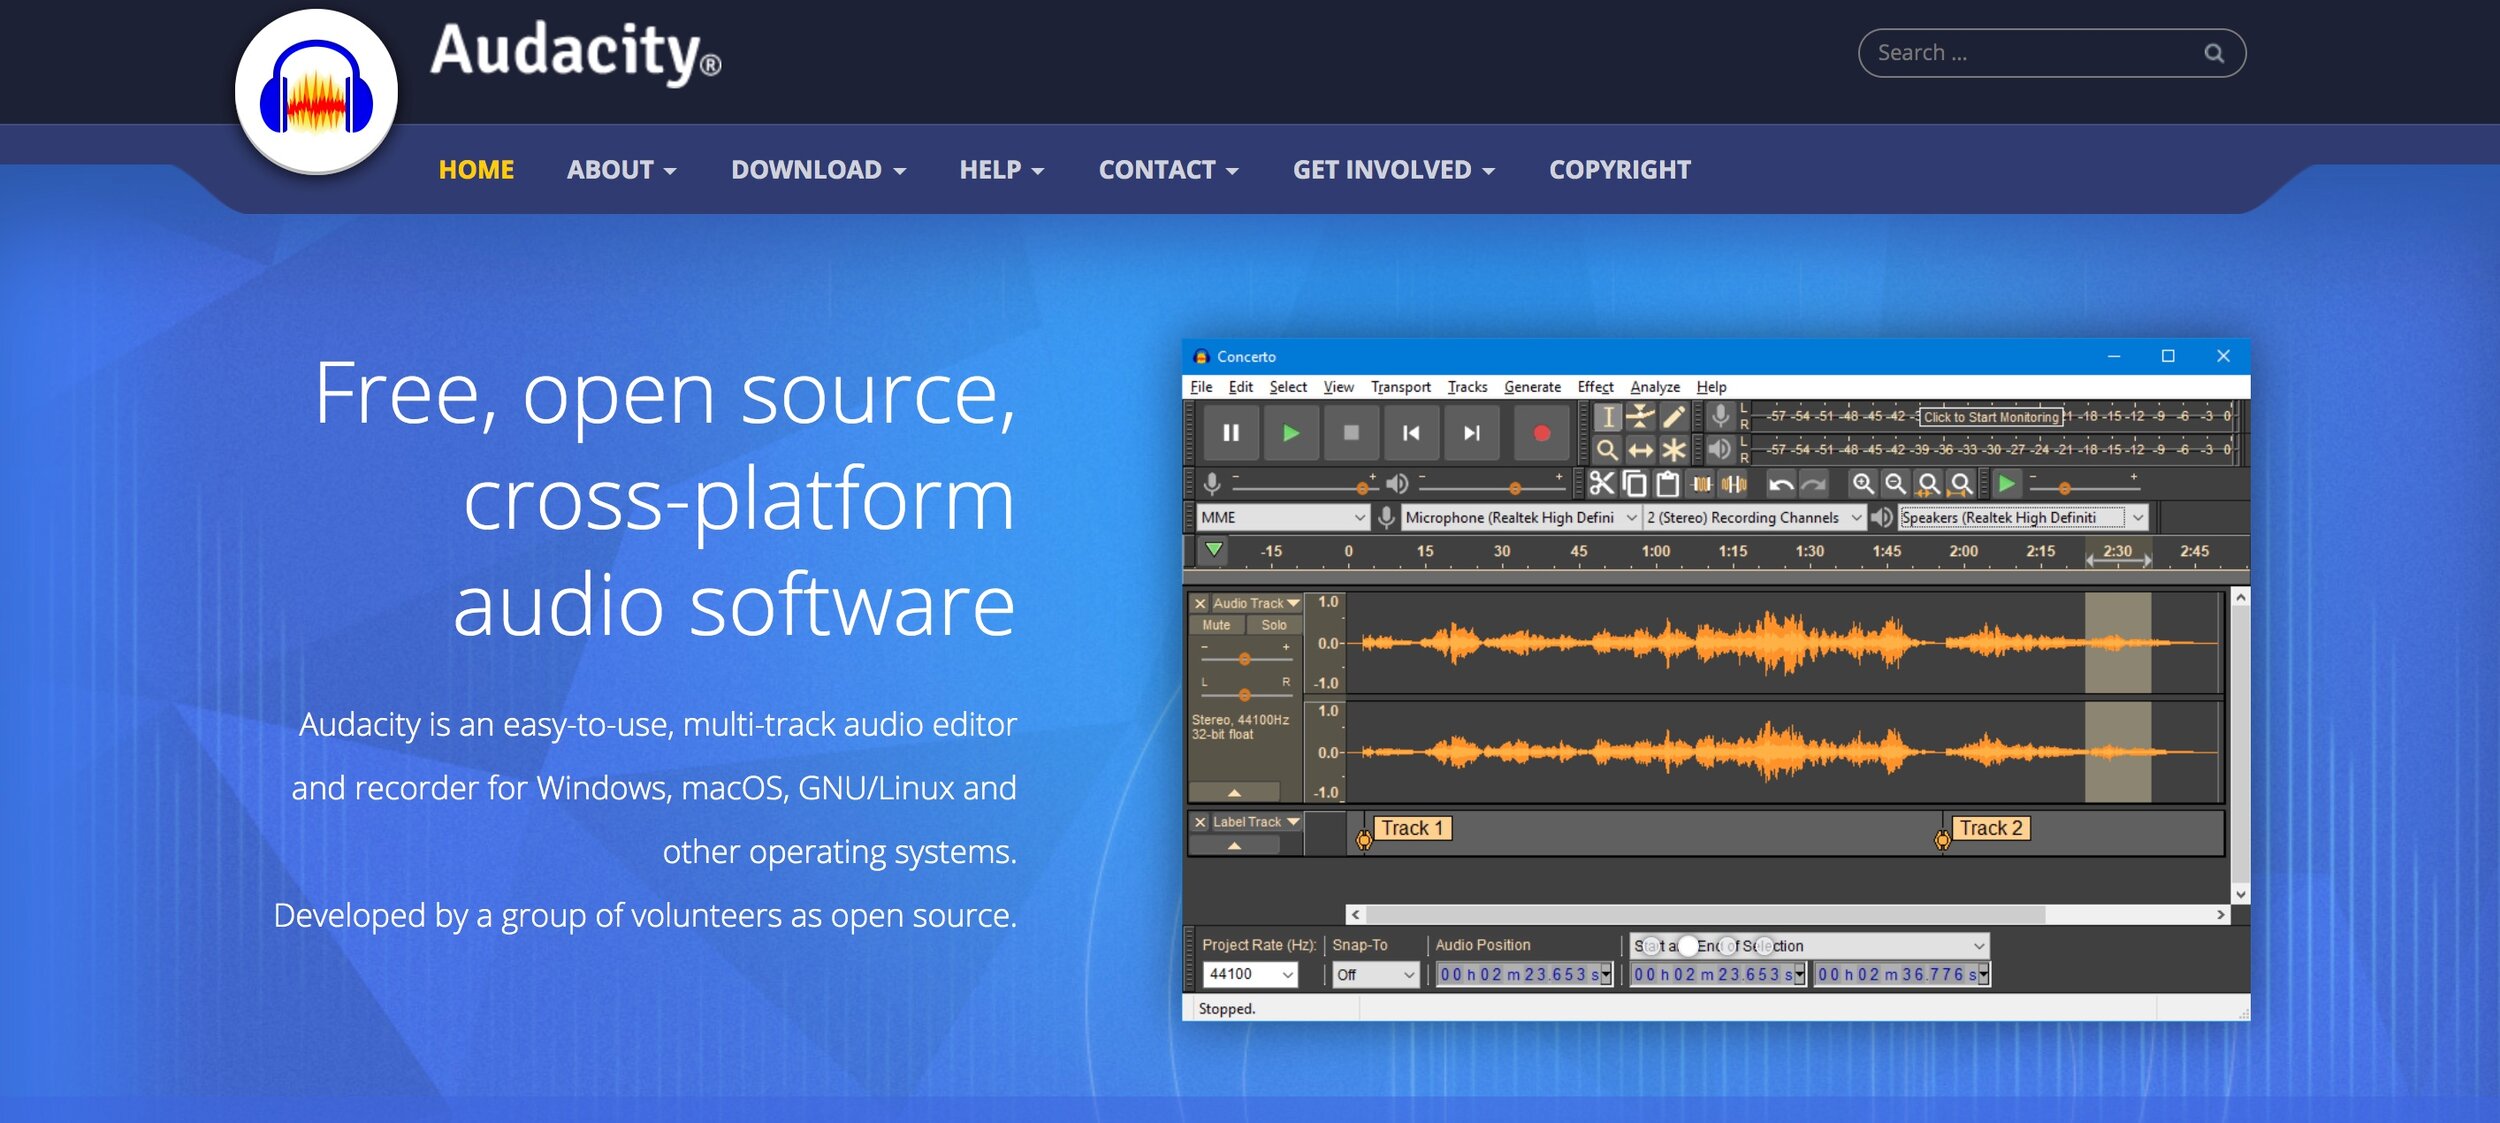Go to the HOME nav link
This screenshot has height=1123, width=2500.
pyautogui.click(x=476, y=170)
